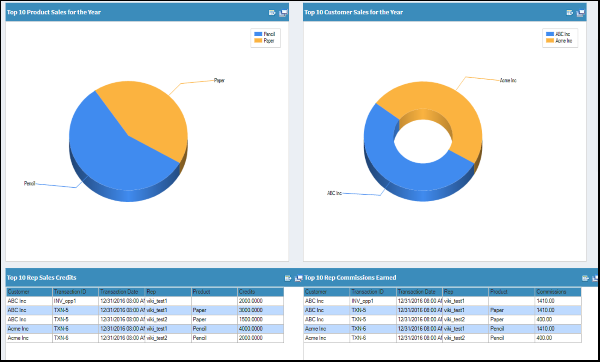Click 2000.0000 in Acme Inc viki_test2 credits row

[261, 338]
